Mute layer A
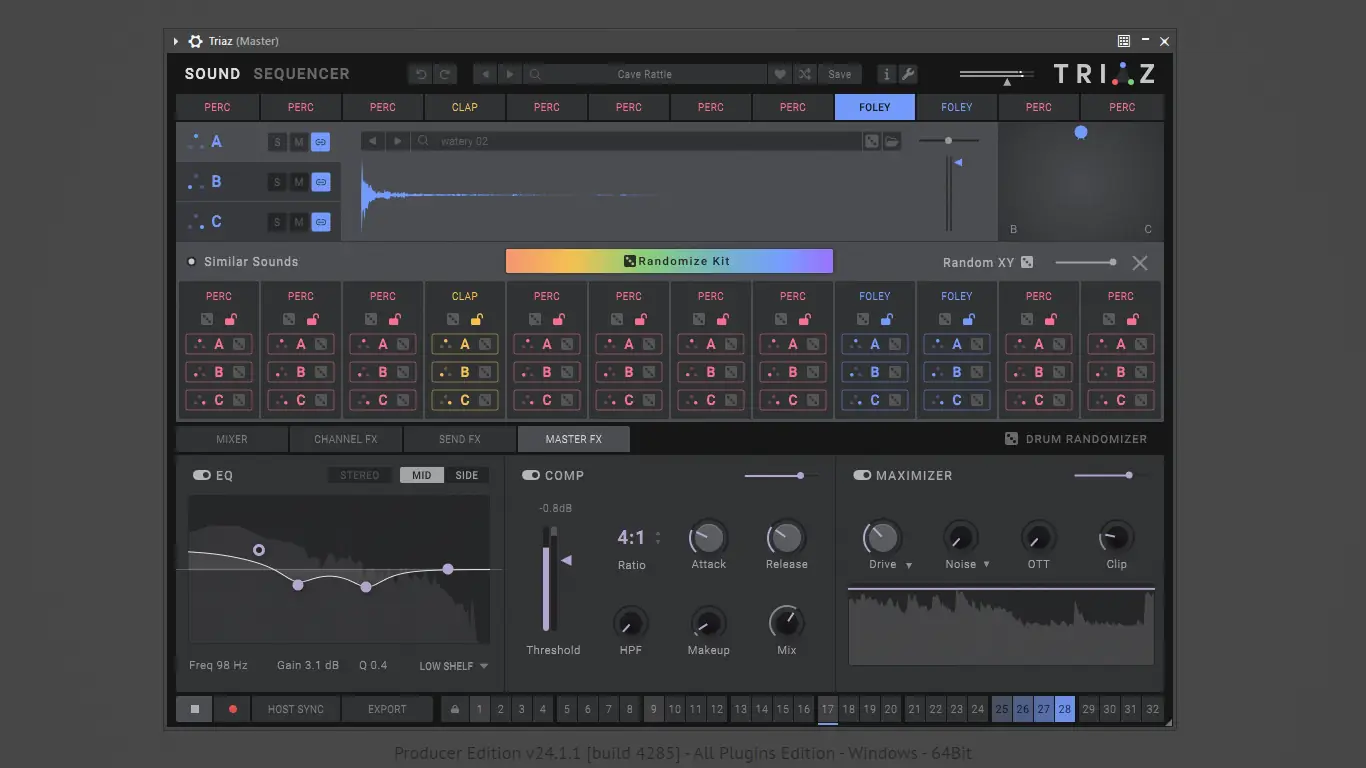The image size is (1366, 768). (298, 142)
